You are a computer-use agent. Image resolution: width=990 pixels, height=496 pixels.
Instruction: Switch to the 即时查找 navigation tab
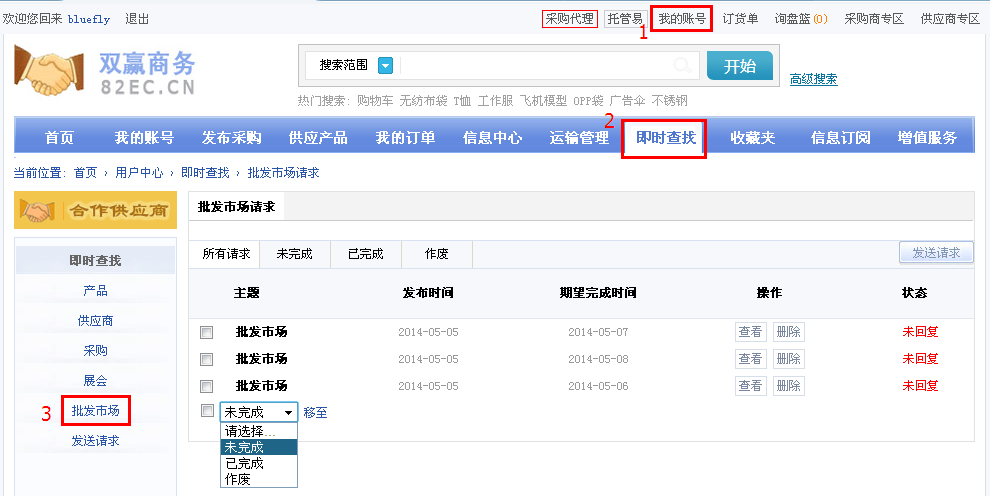[665, 138]
